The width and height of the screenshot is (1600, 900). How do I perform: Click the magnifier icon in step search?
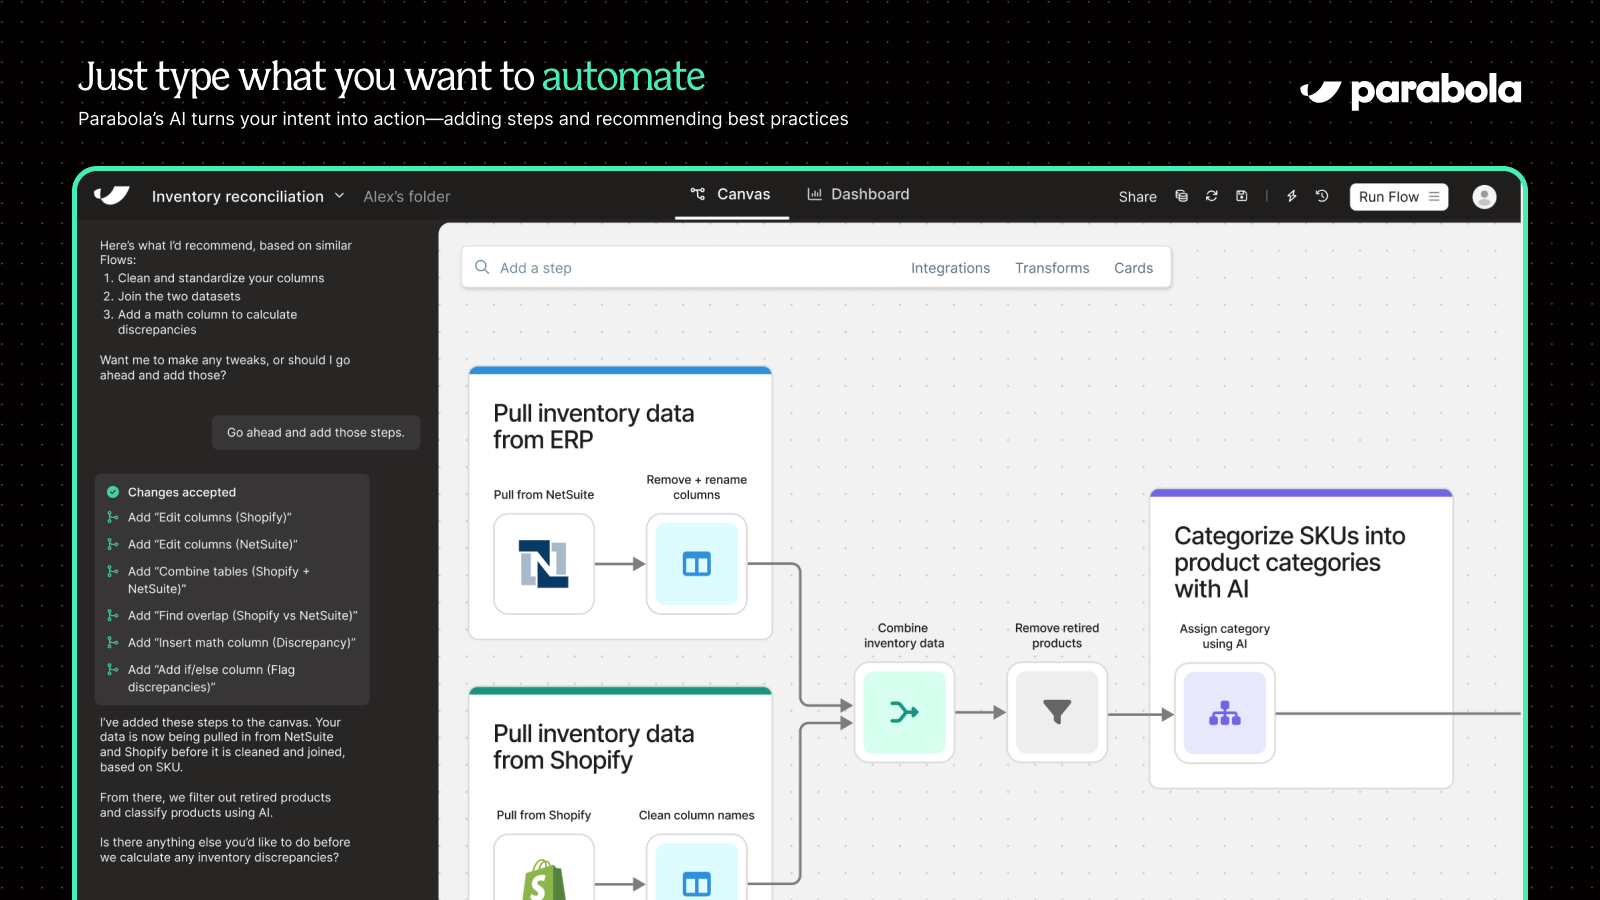[482, 267]
